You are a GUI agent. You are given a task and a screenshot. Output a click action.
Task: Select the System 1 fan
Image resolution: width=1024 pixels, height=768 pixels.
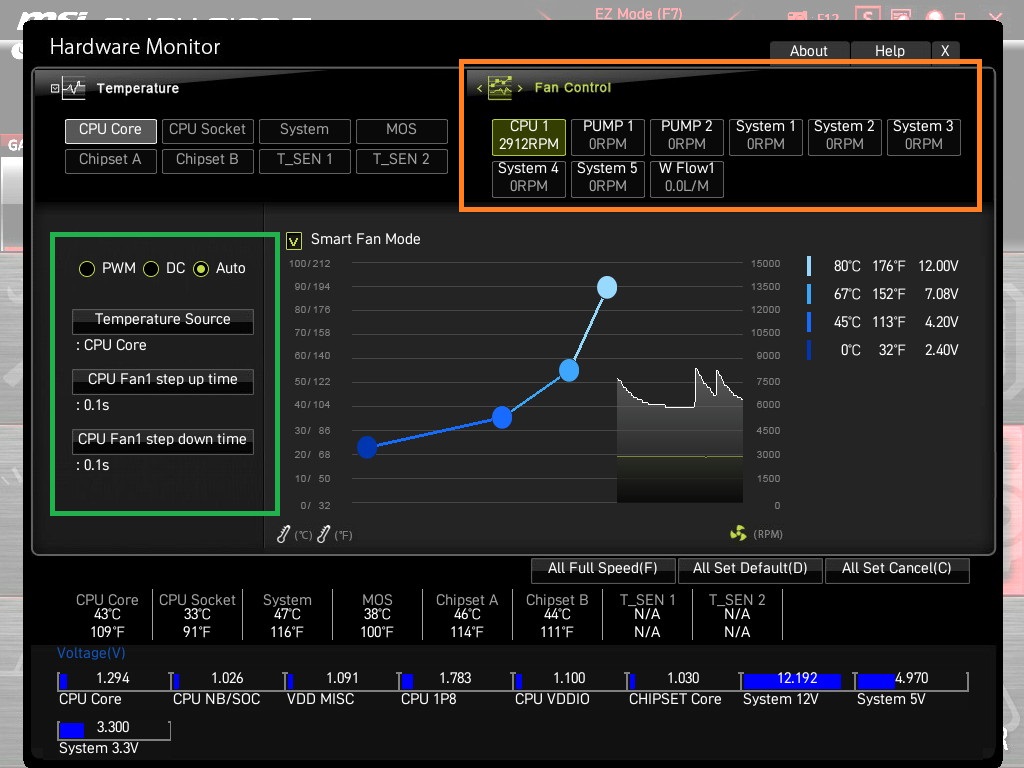coord(766,136)
